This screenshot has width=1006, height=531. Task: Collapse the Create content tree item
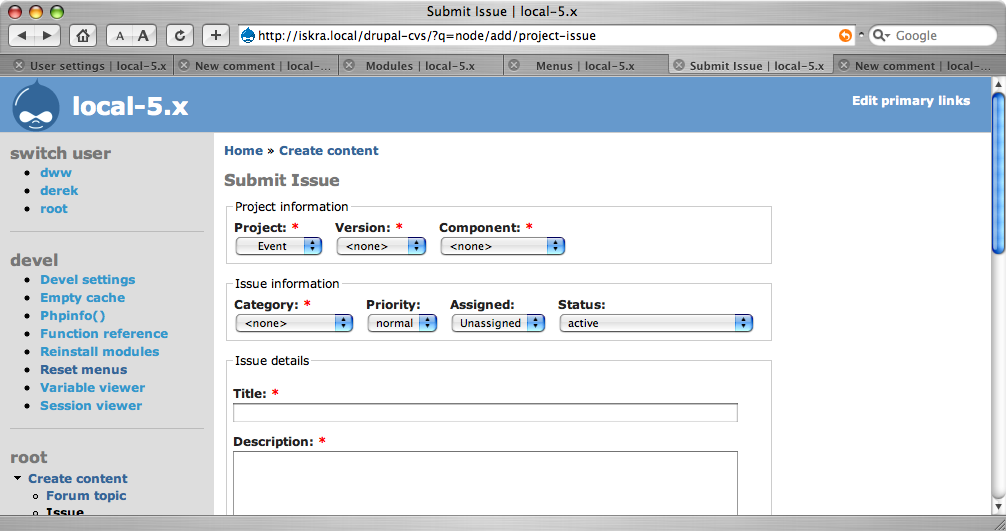pos(18,478)
